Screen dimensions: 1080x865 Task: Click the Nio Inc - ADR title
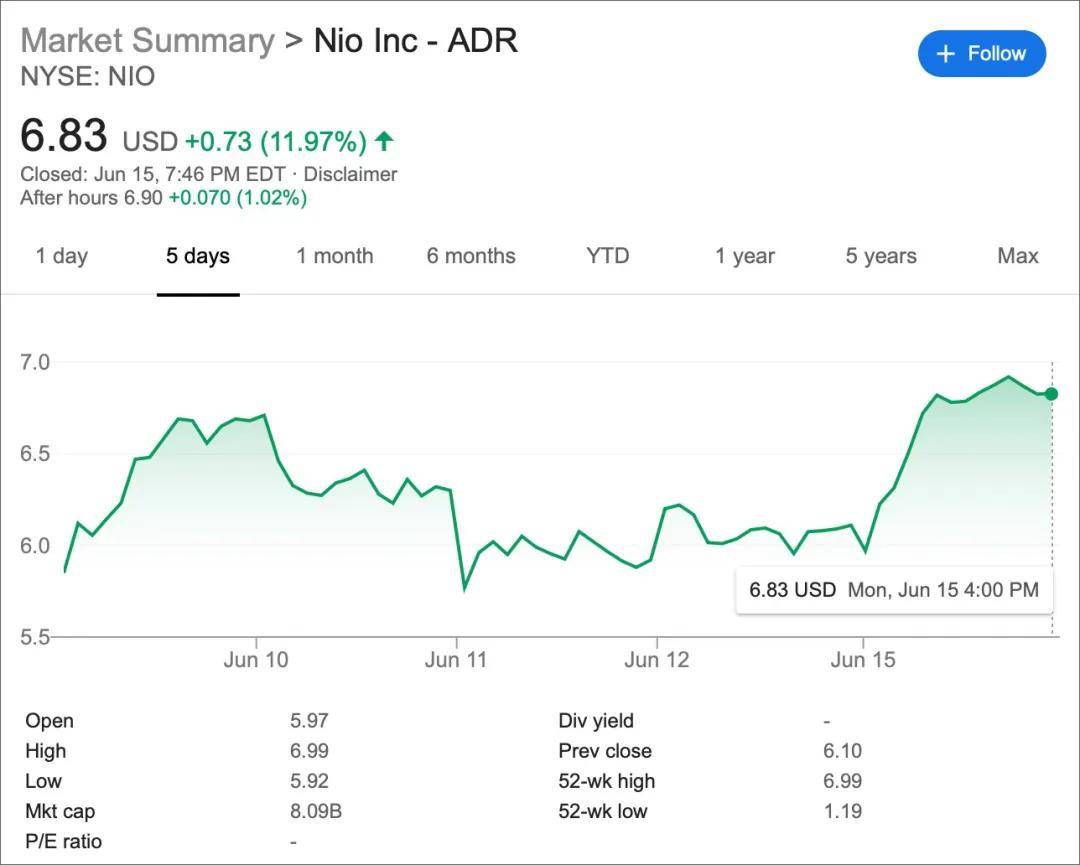(x=416, y=41)
